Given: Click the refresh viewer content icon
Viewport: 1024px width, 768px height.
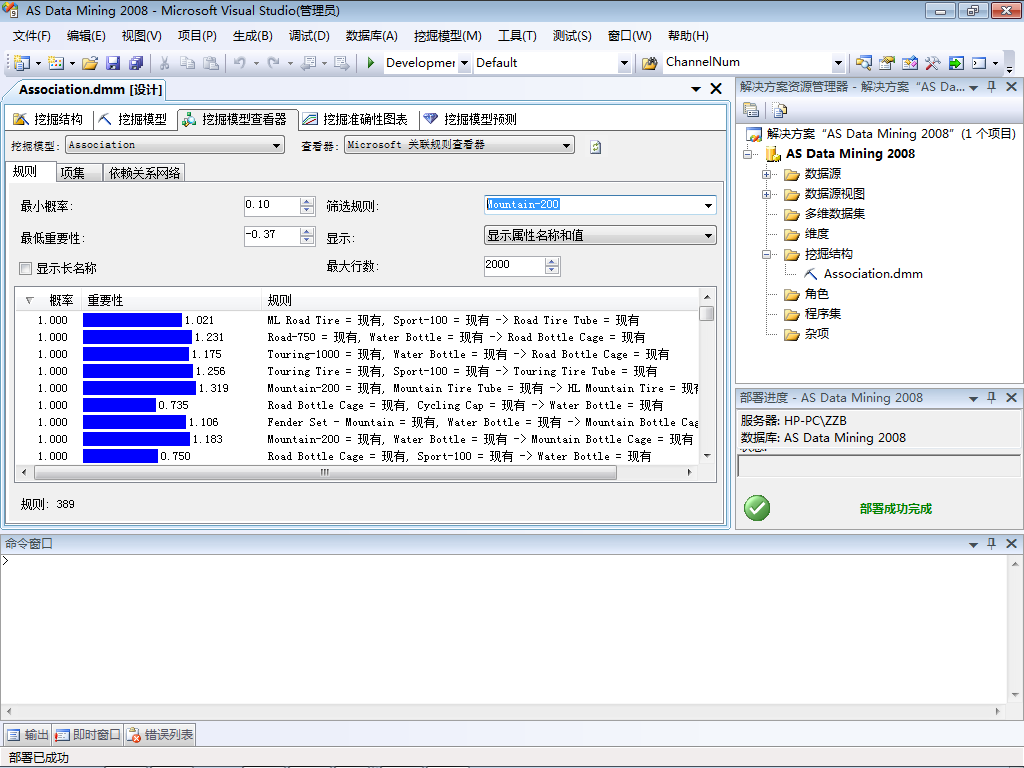Looking at the screenshot, I should coord(595,147).
